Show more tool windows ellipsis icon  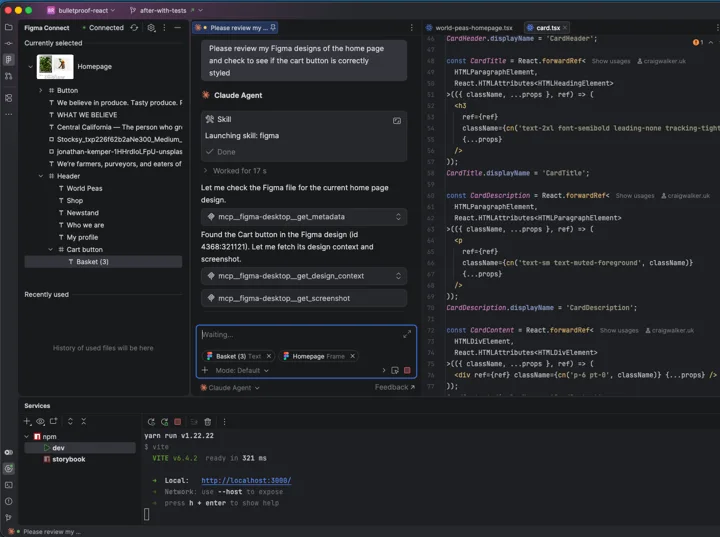coord(9,114)
